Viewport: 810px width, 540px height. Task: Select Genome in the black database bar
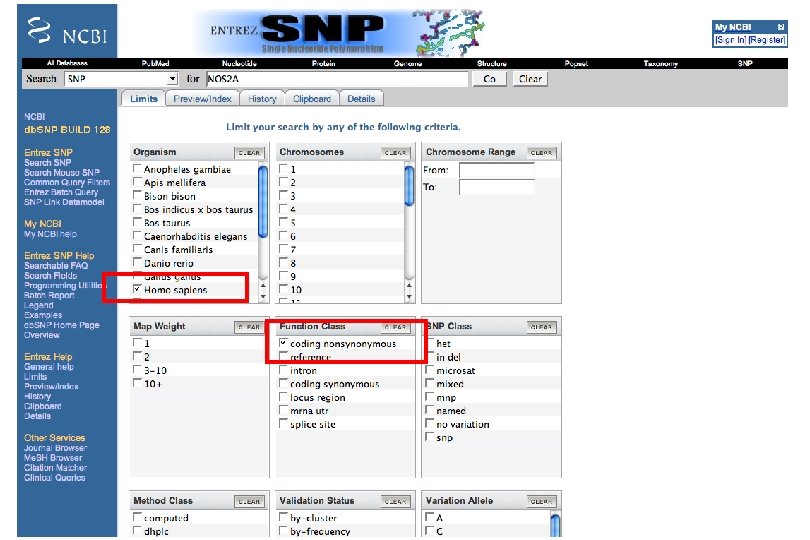[408, 63]
